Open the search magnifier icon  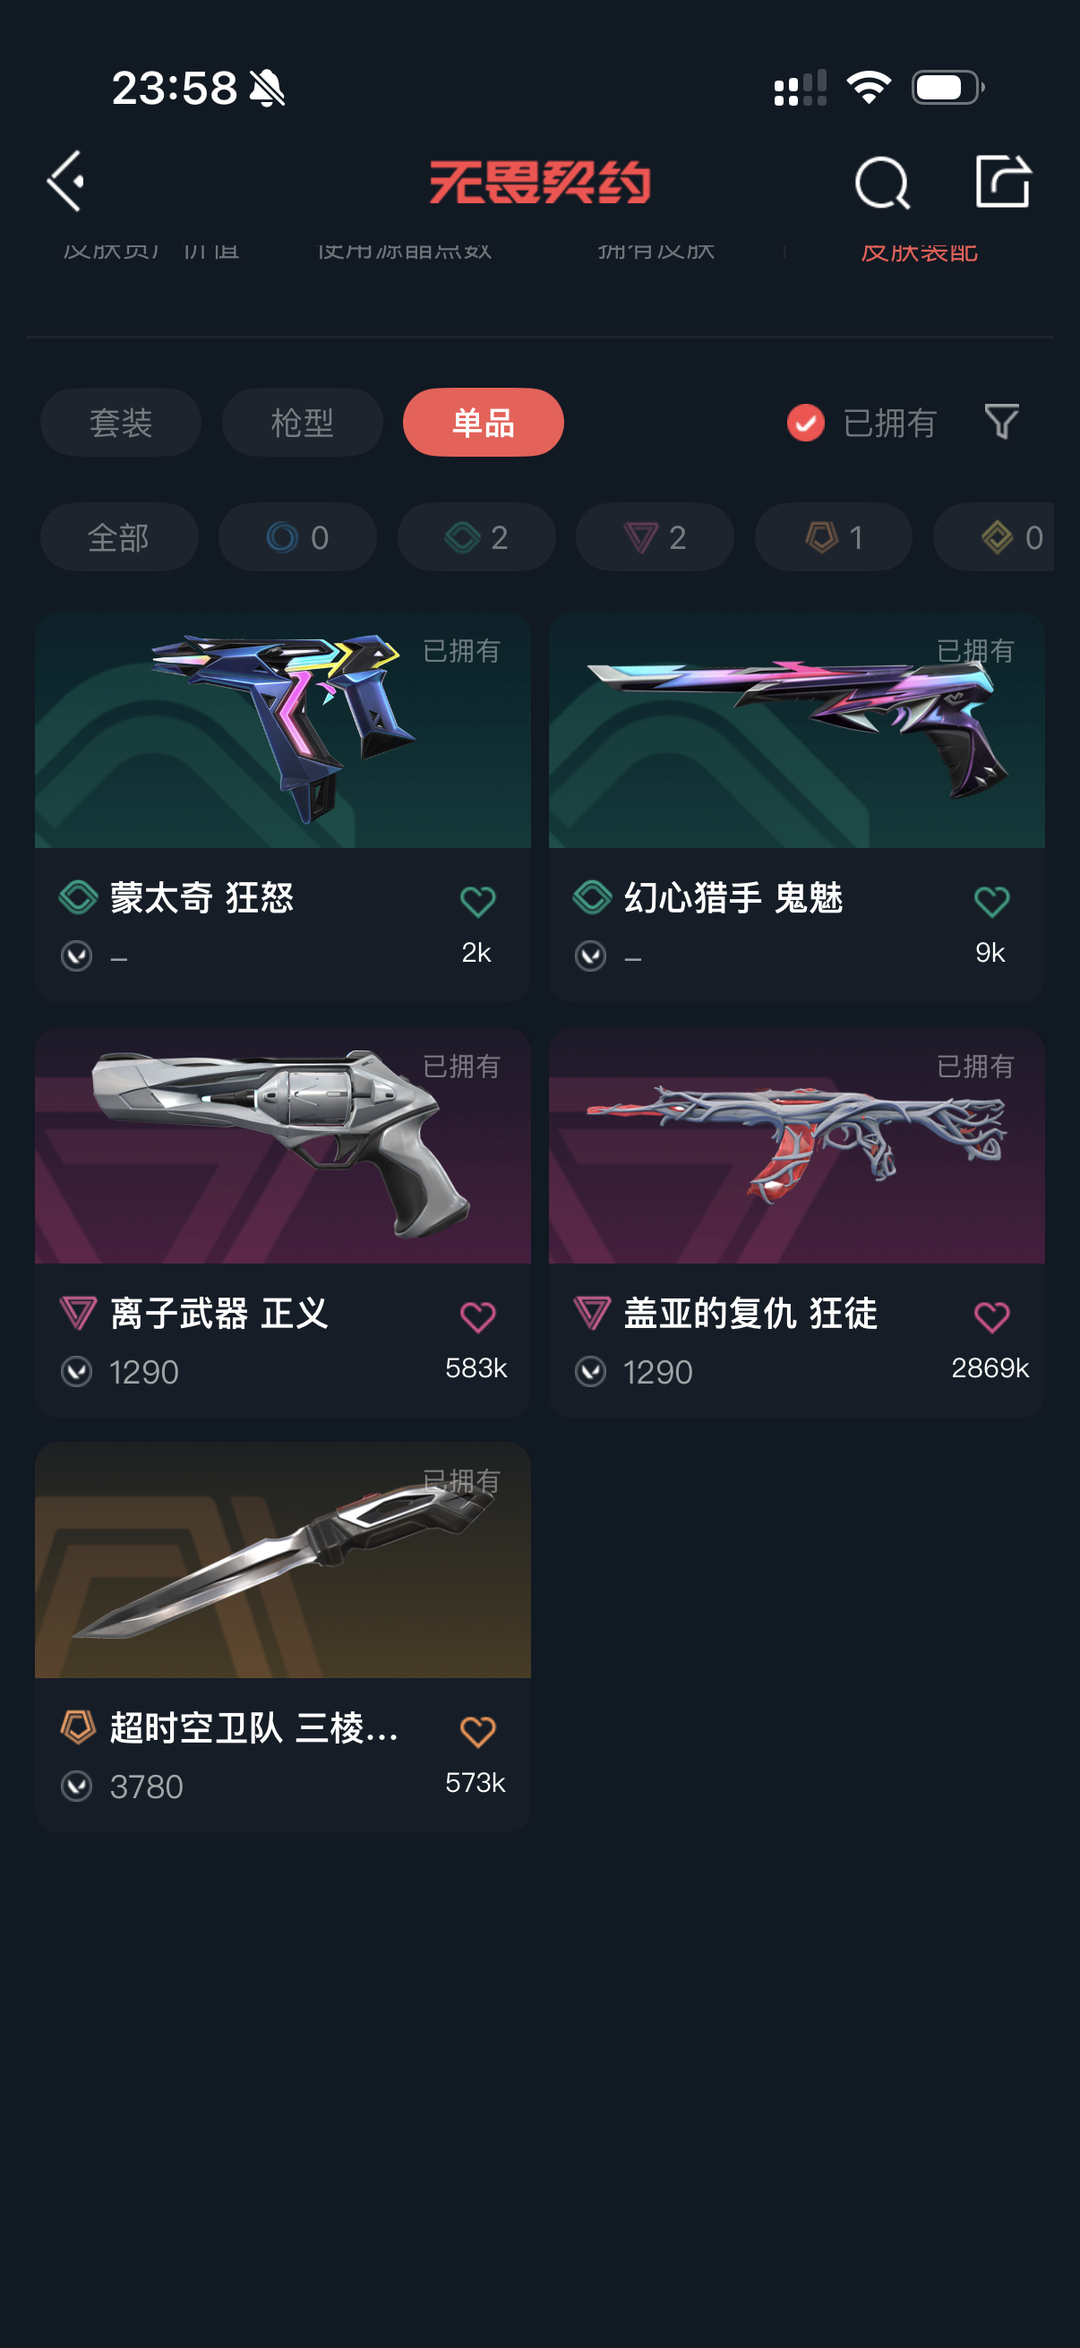[882, 183]
